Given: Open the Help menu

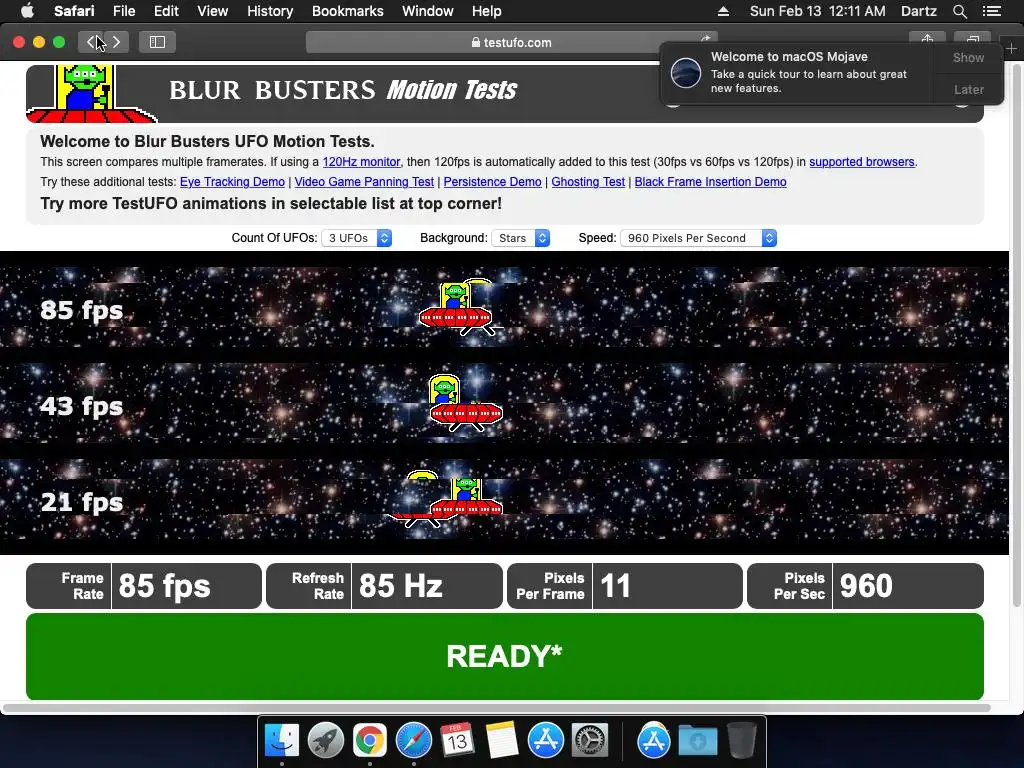Looking at the screenshot, I should [487, 11].
